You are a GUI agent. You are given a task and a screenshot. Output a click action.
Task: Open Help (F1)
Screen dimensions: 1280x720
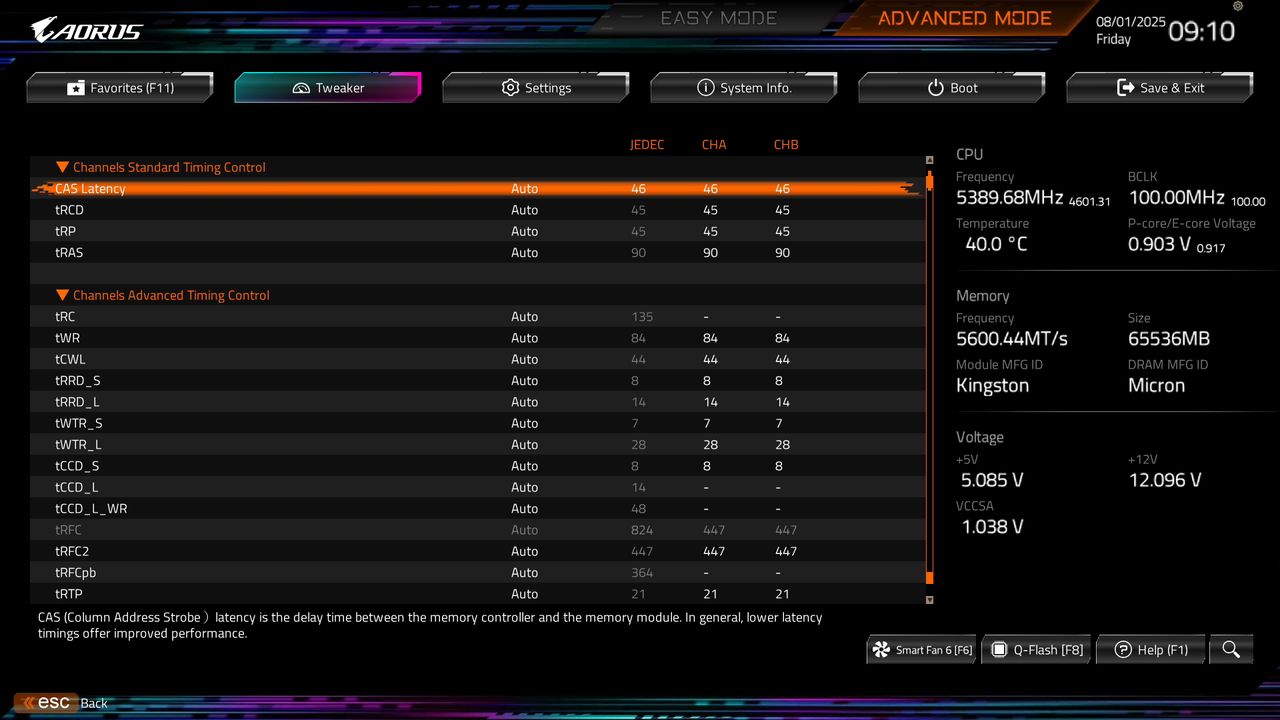1151,650
